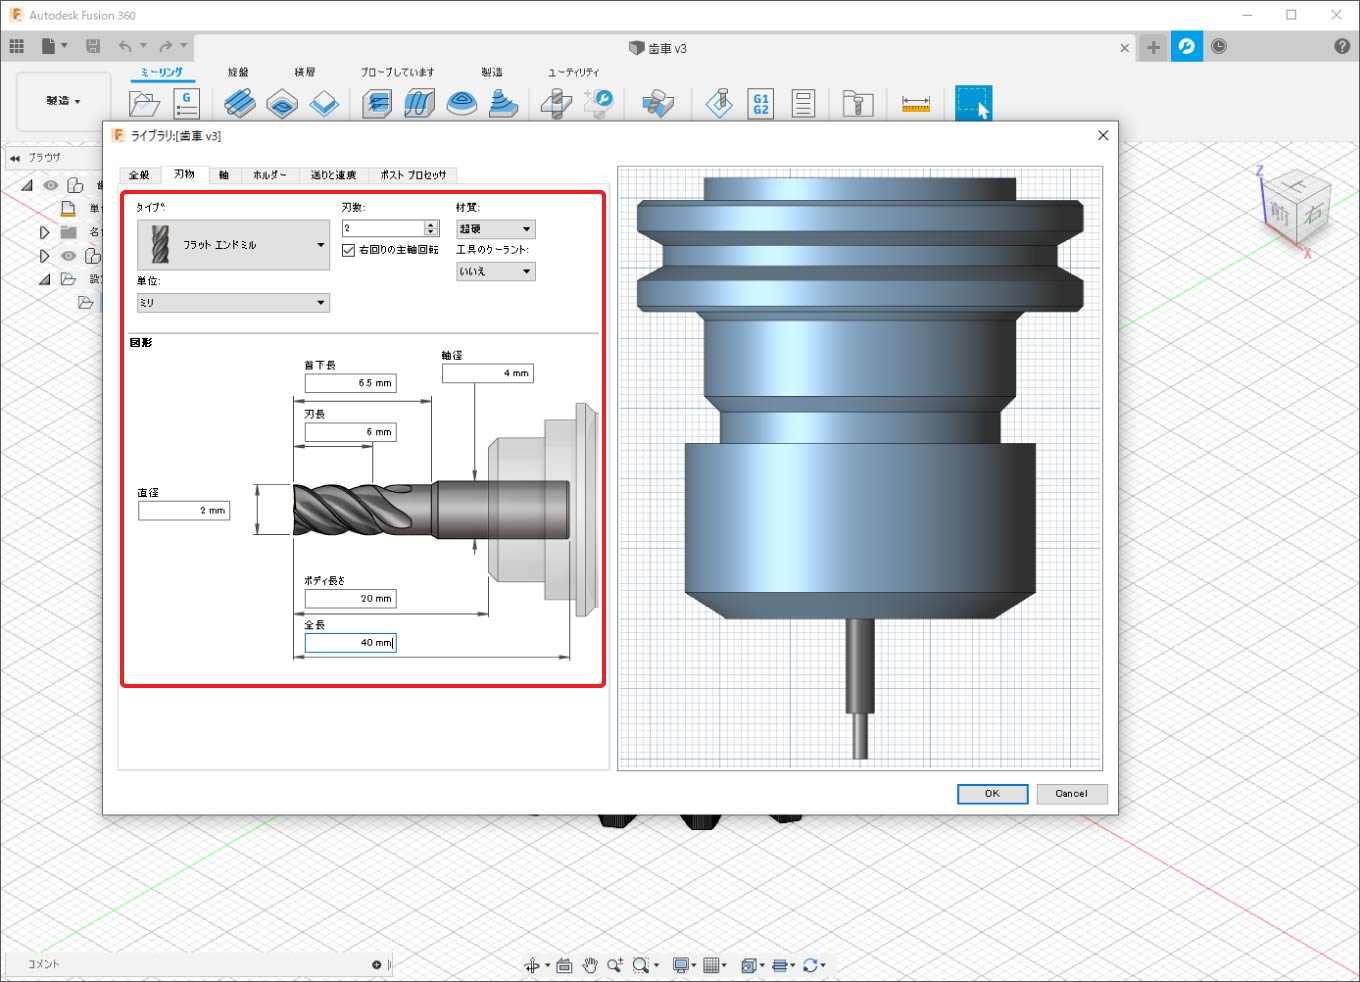The image size is (1360, 982).
Task: Open the 単位 ミリ unit dropdown
Action: 233,303
